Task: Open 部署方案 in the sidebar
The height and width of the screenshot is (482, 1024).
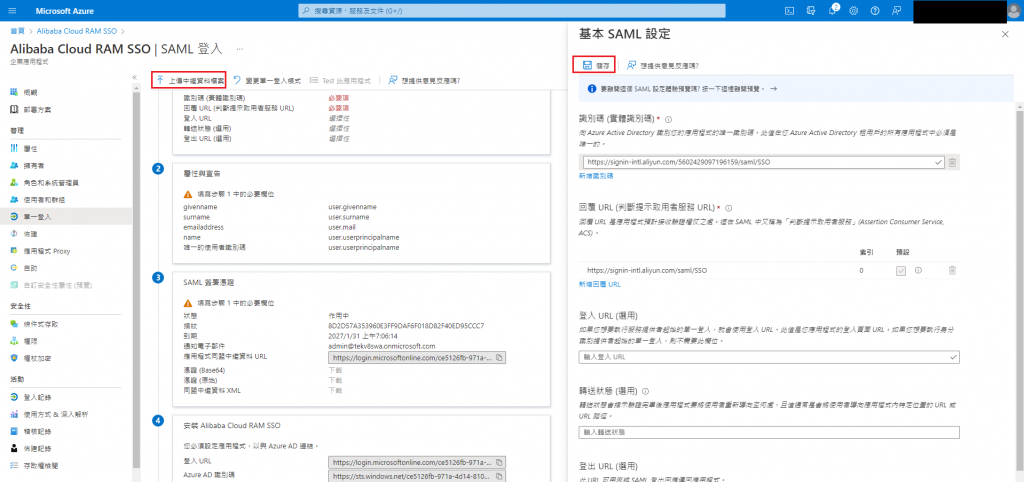Action: (38, 109)
